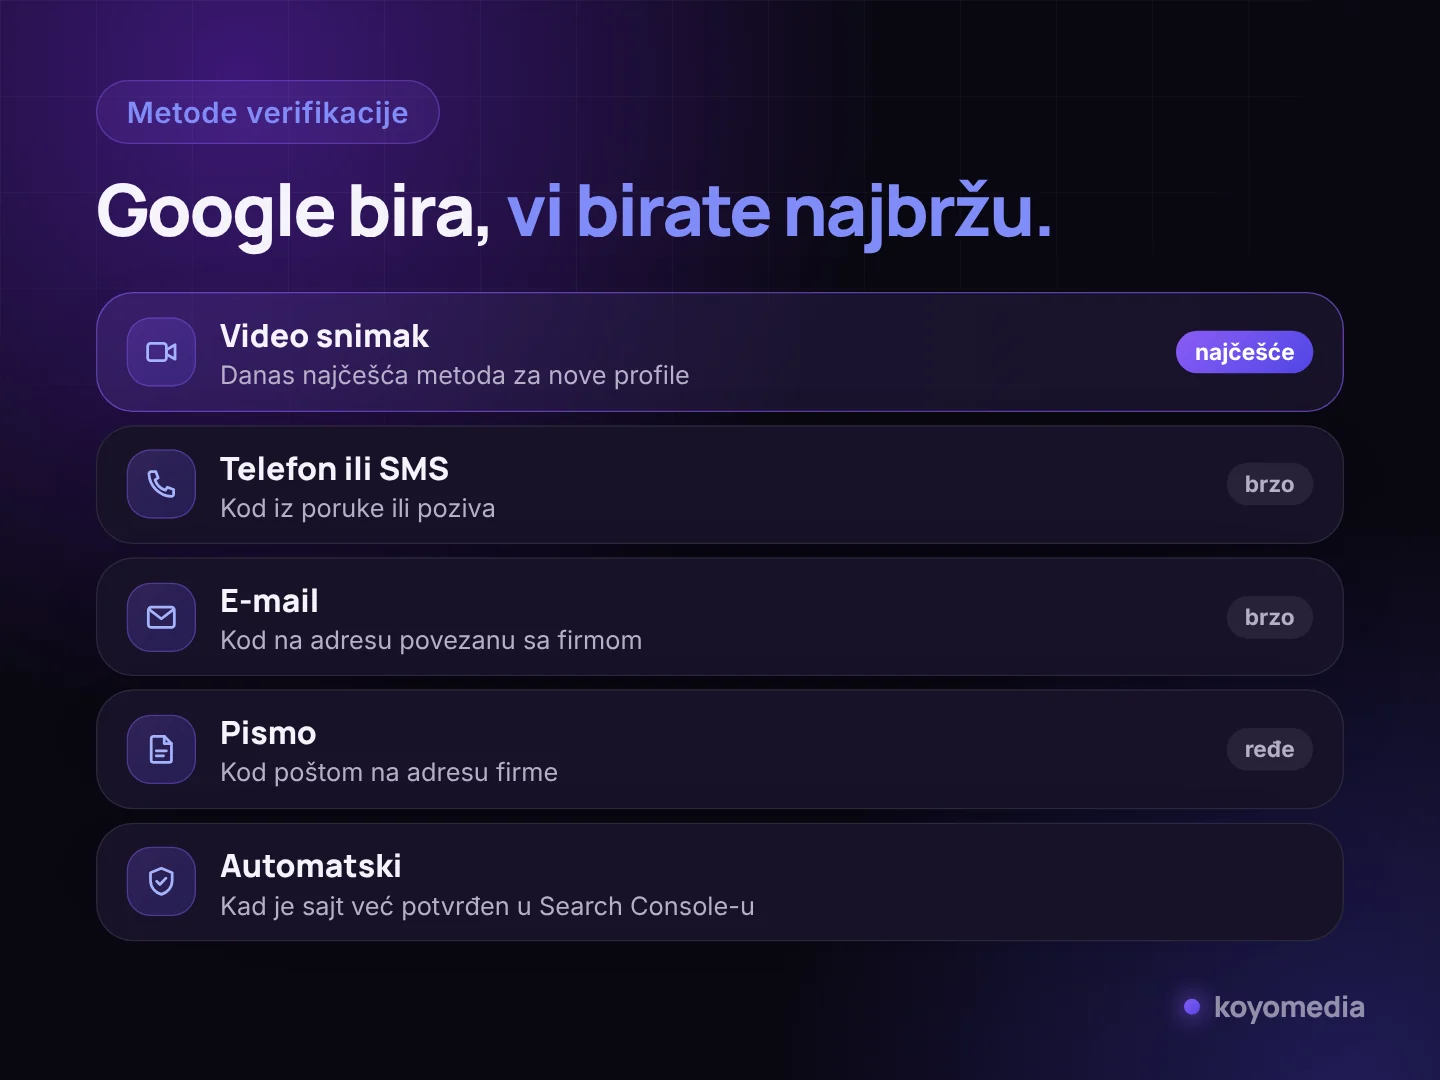Image resolution: width=1440 pixels, height=1080 pixels.
Task: Select the E-mail title
Action: coord(269,601)
